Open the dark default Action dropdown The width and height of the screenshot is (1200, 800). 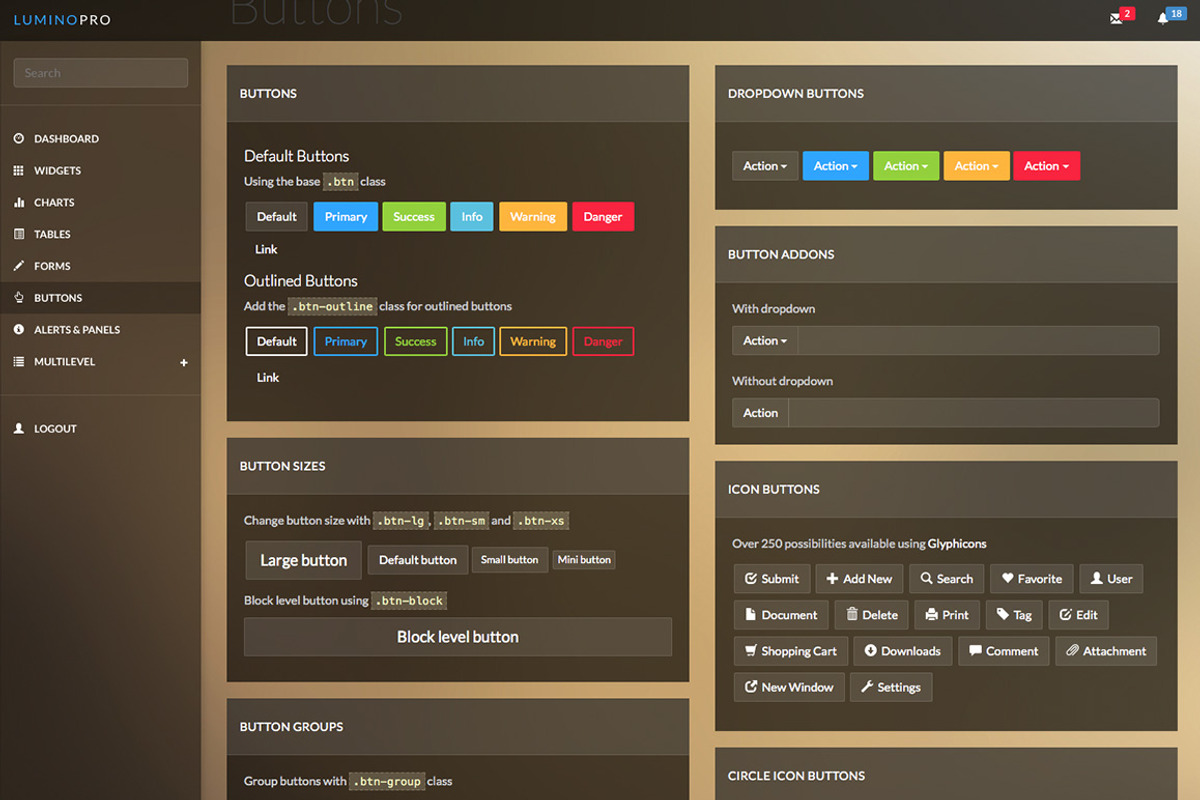click(x=765, y=166)
